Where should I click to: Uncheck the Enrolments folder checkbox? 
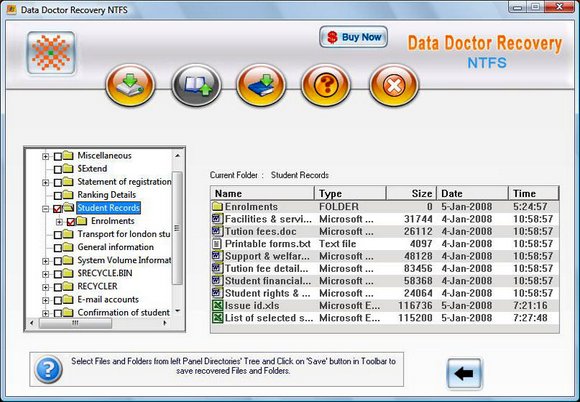pos(71,222)
